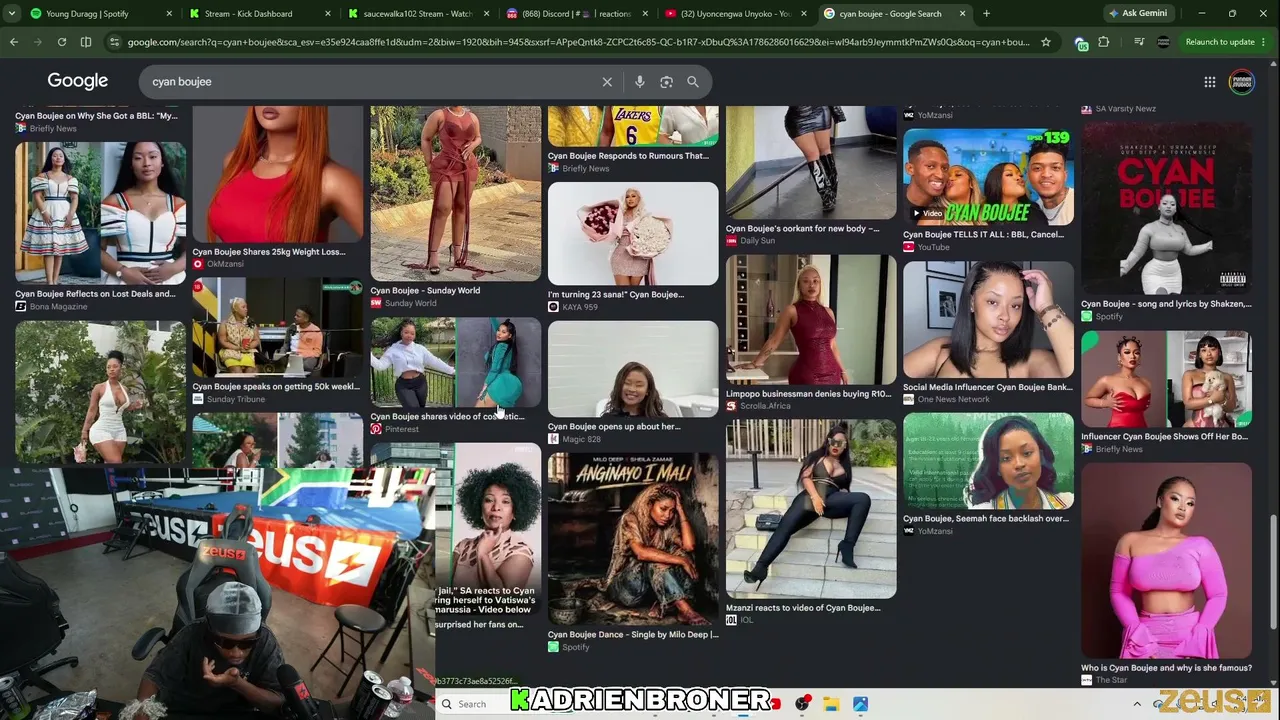This screenshot has width=1280, height=720.
Task: Click the Google logo
Action: 78,81
